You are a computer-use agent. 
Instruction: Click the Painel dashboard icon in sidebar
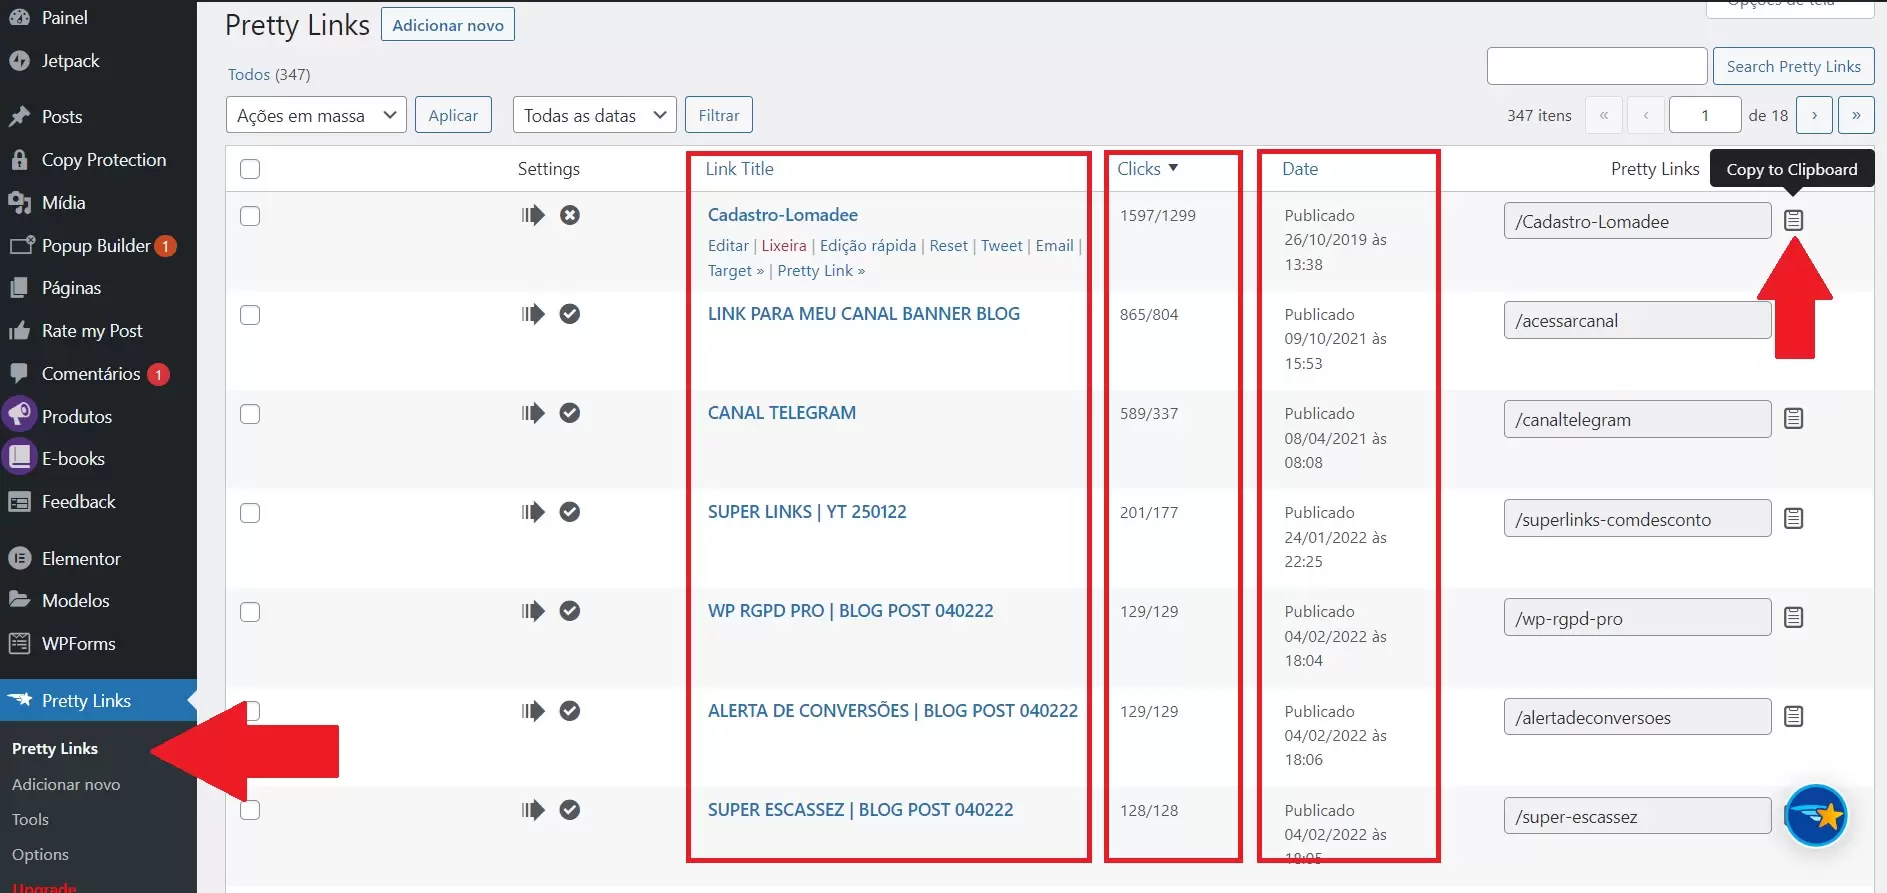coord(19,17)
